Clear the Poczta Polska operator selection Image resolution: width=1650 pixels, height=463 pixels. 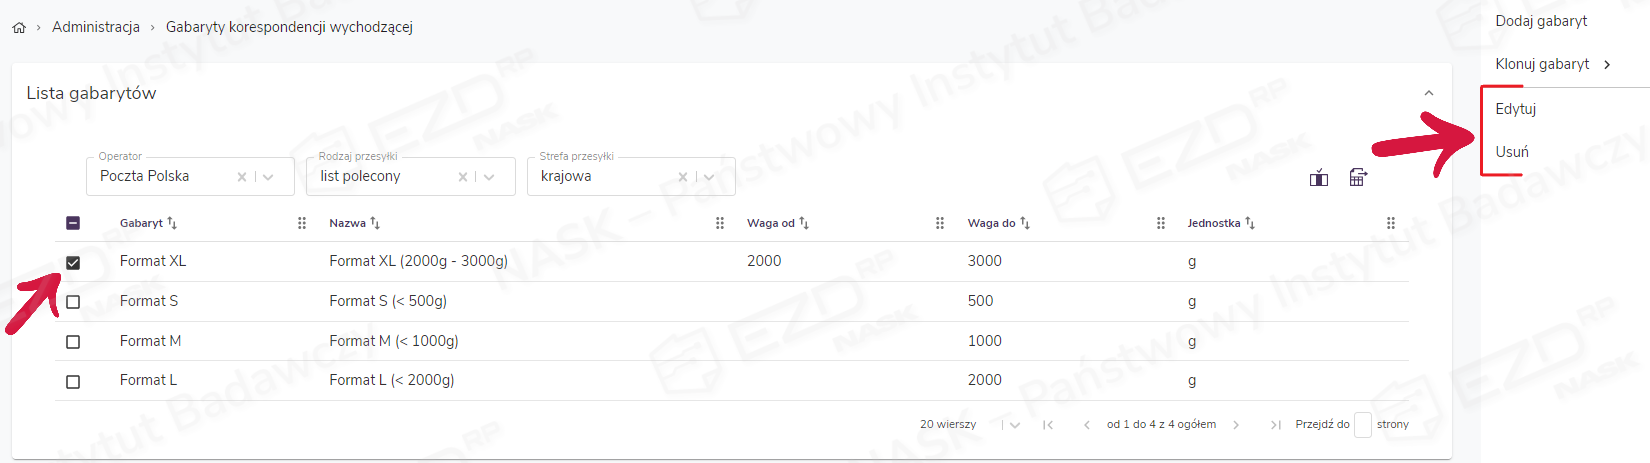pyautogui.click(x=242, y=177)
